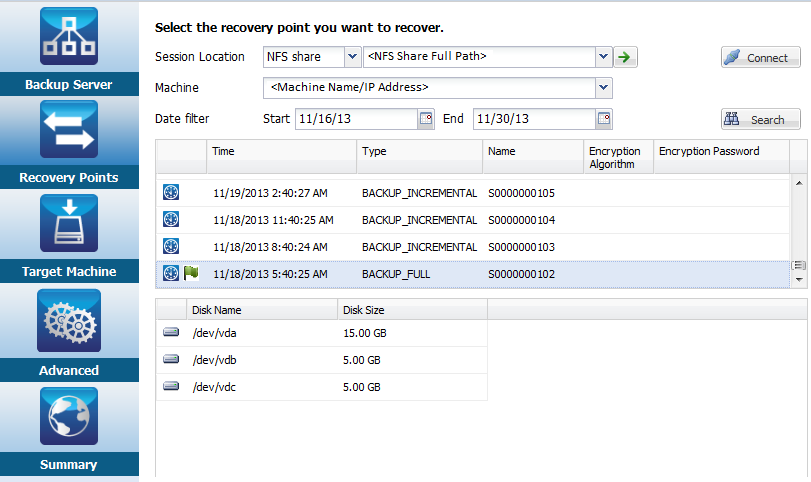Expand the Machine Name/IP Address dropdown
The width and height of the screenshot is (811, 482).
point(603,88)
